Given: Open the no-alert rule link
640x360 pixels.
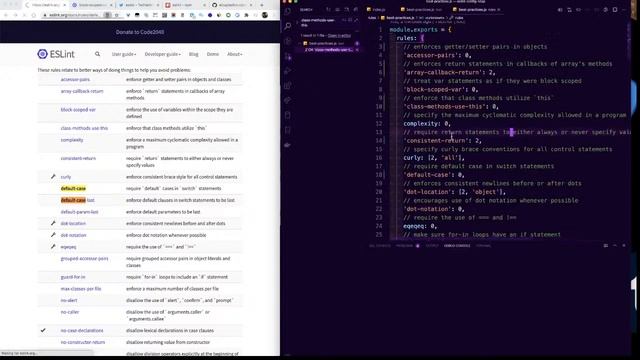Looking at the screenshot, I should 69,300.
